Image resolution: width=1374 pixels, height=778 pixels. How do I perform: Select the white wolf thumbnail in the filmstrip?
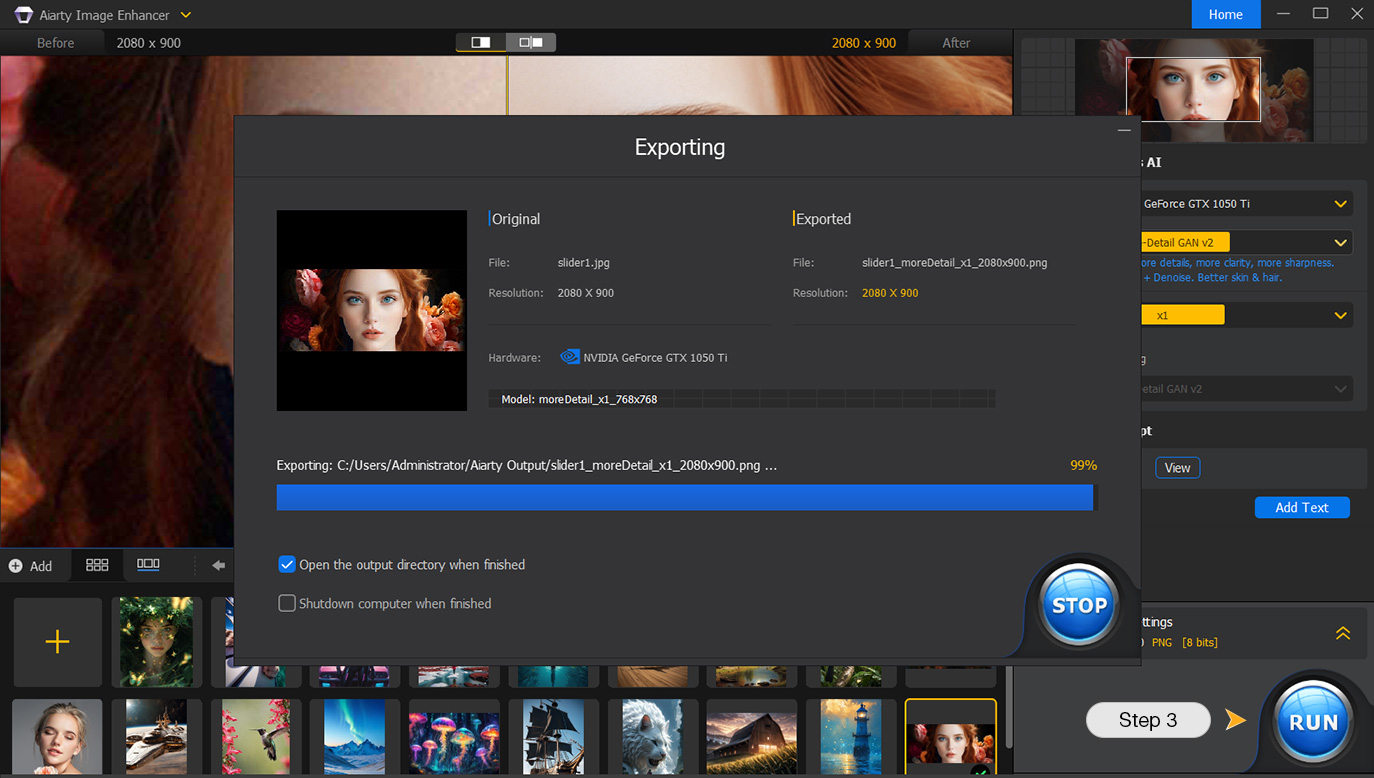[652, 737]
